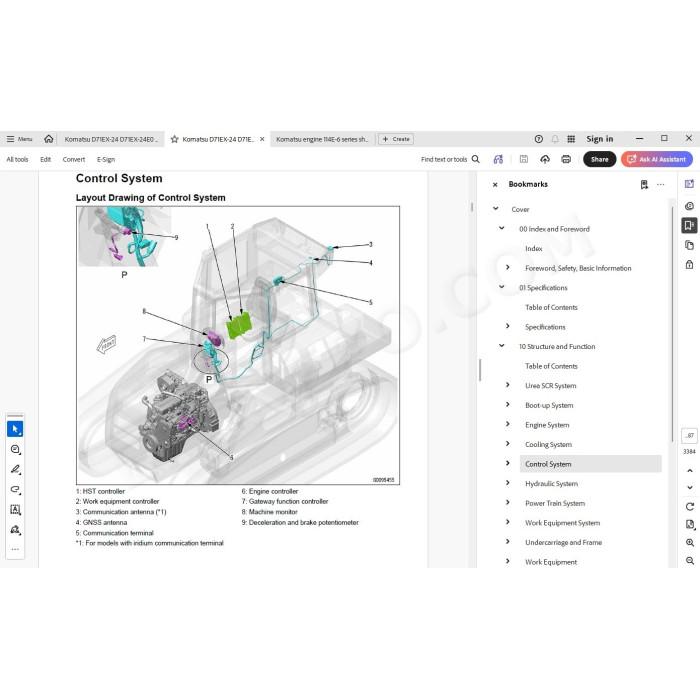The image size is (700, 700).
Task: Expand Foreword, Safety, Basic Information bookmark
Action: [508, 267]
